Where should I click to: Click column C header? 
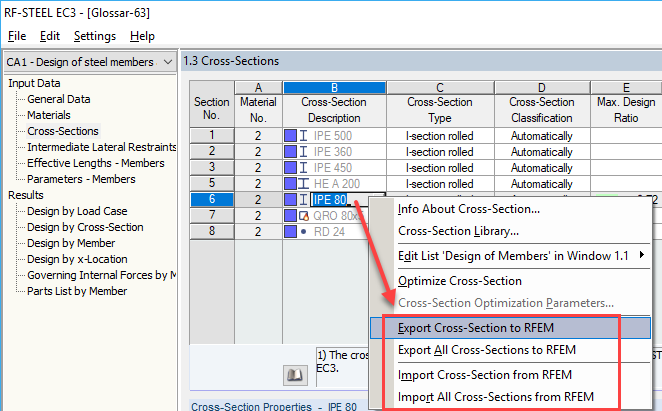click(440, 88)
